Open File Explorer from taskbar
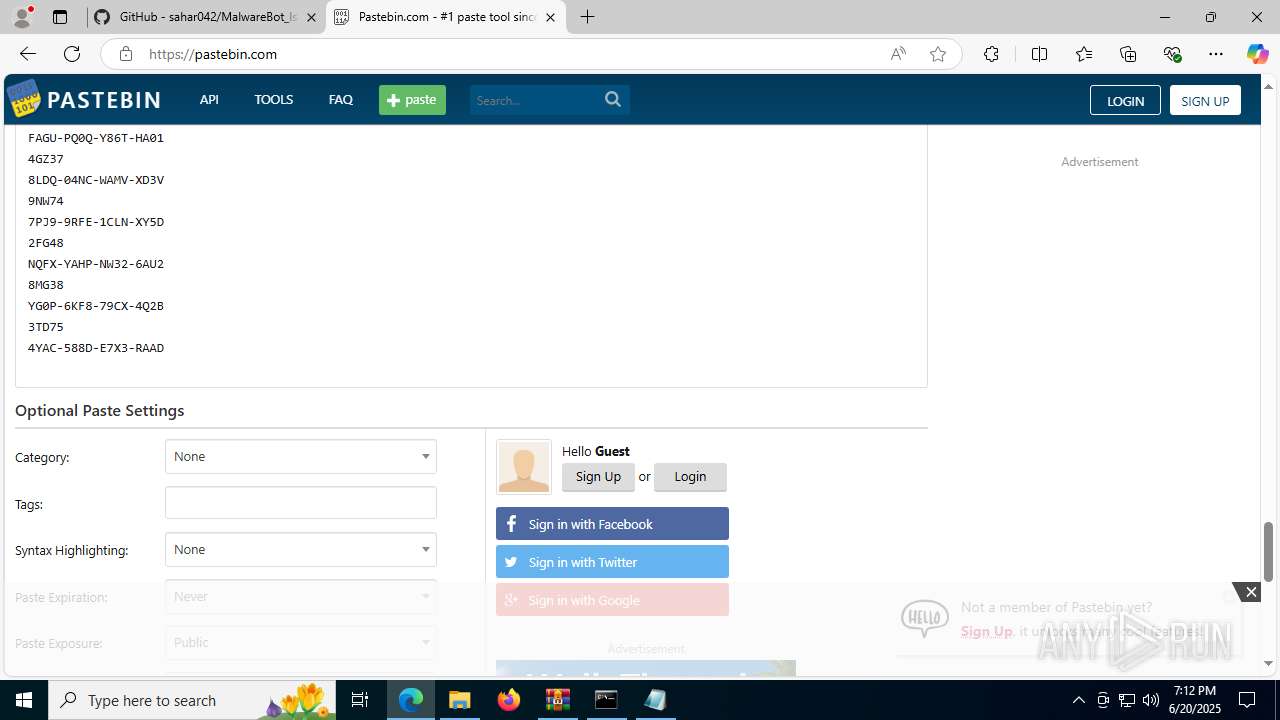 click(x=460, y=700)
